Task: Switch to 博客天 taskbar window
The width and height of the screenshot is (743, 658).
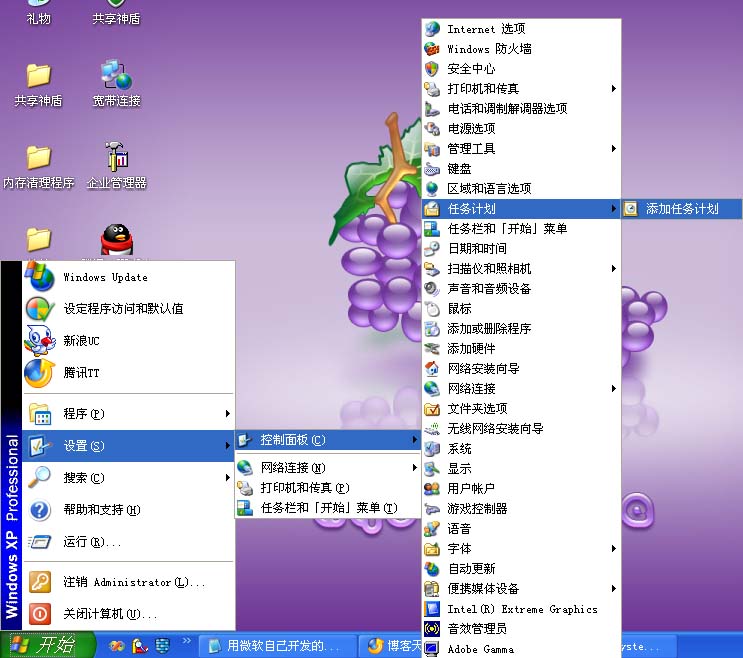Action: (391, 646)
